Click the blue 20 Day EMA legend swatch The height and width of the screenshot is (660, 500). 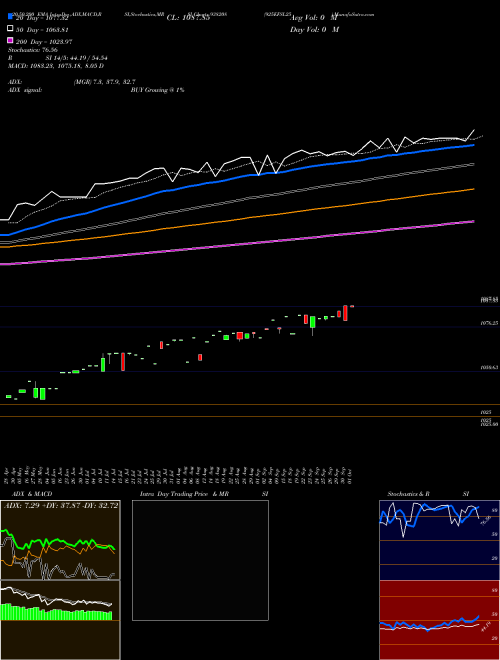coord(10,17)
